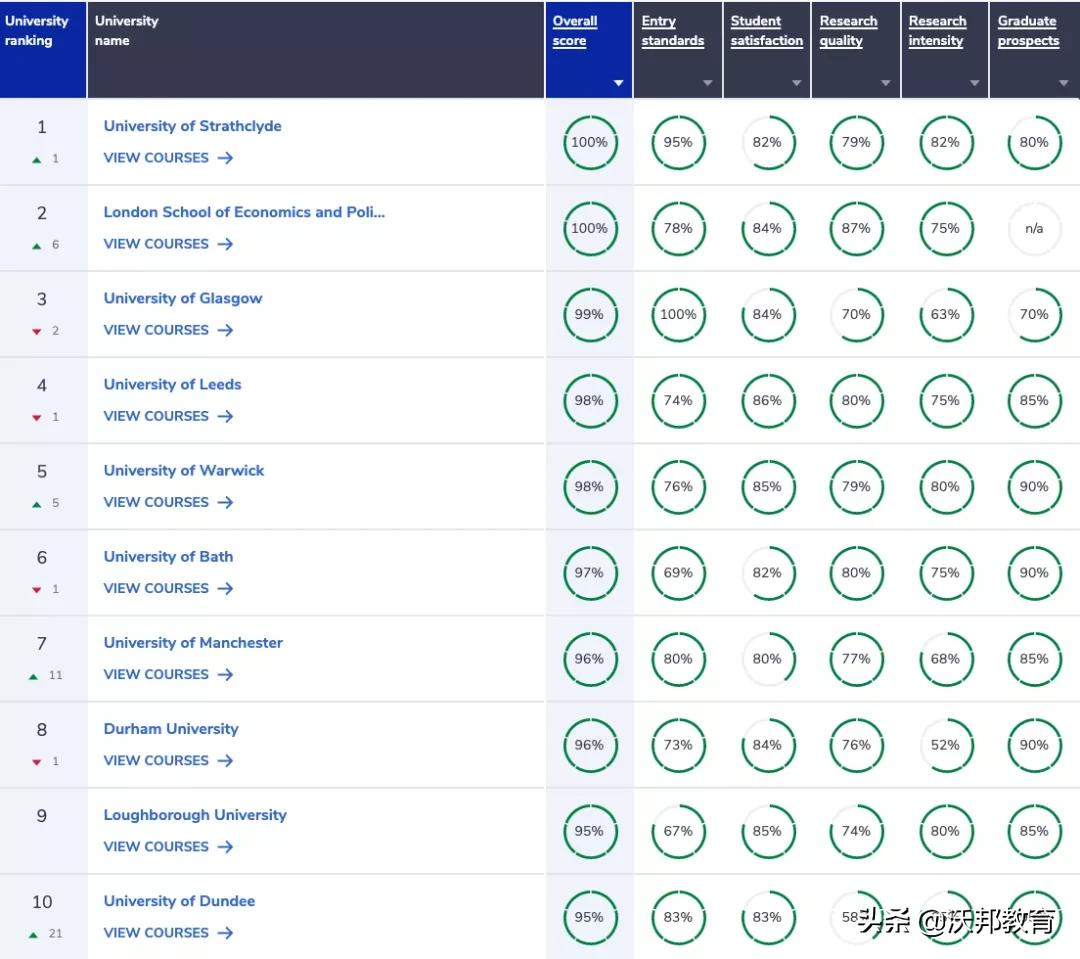View courses for University of Bath

coord(168,588)
